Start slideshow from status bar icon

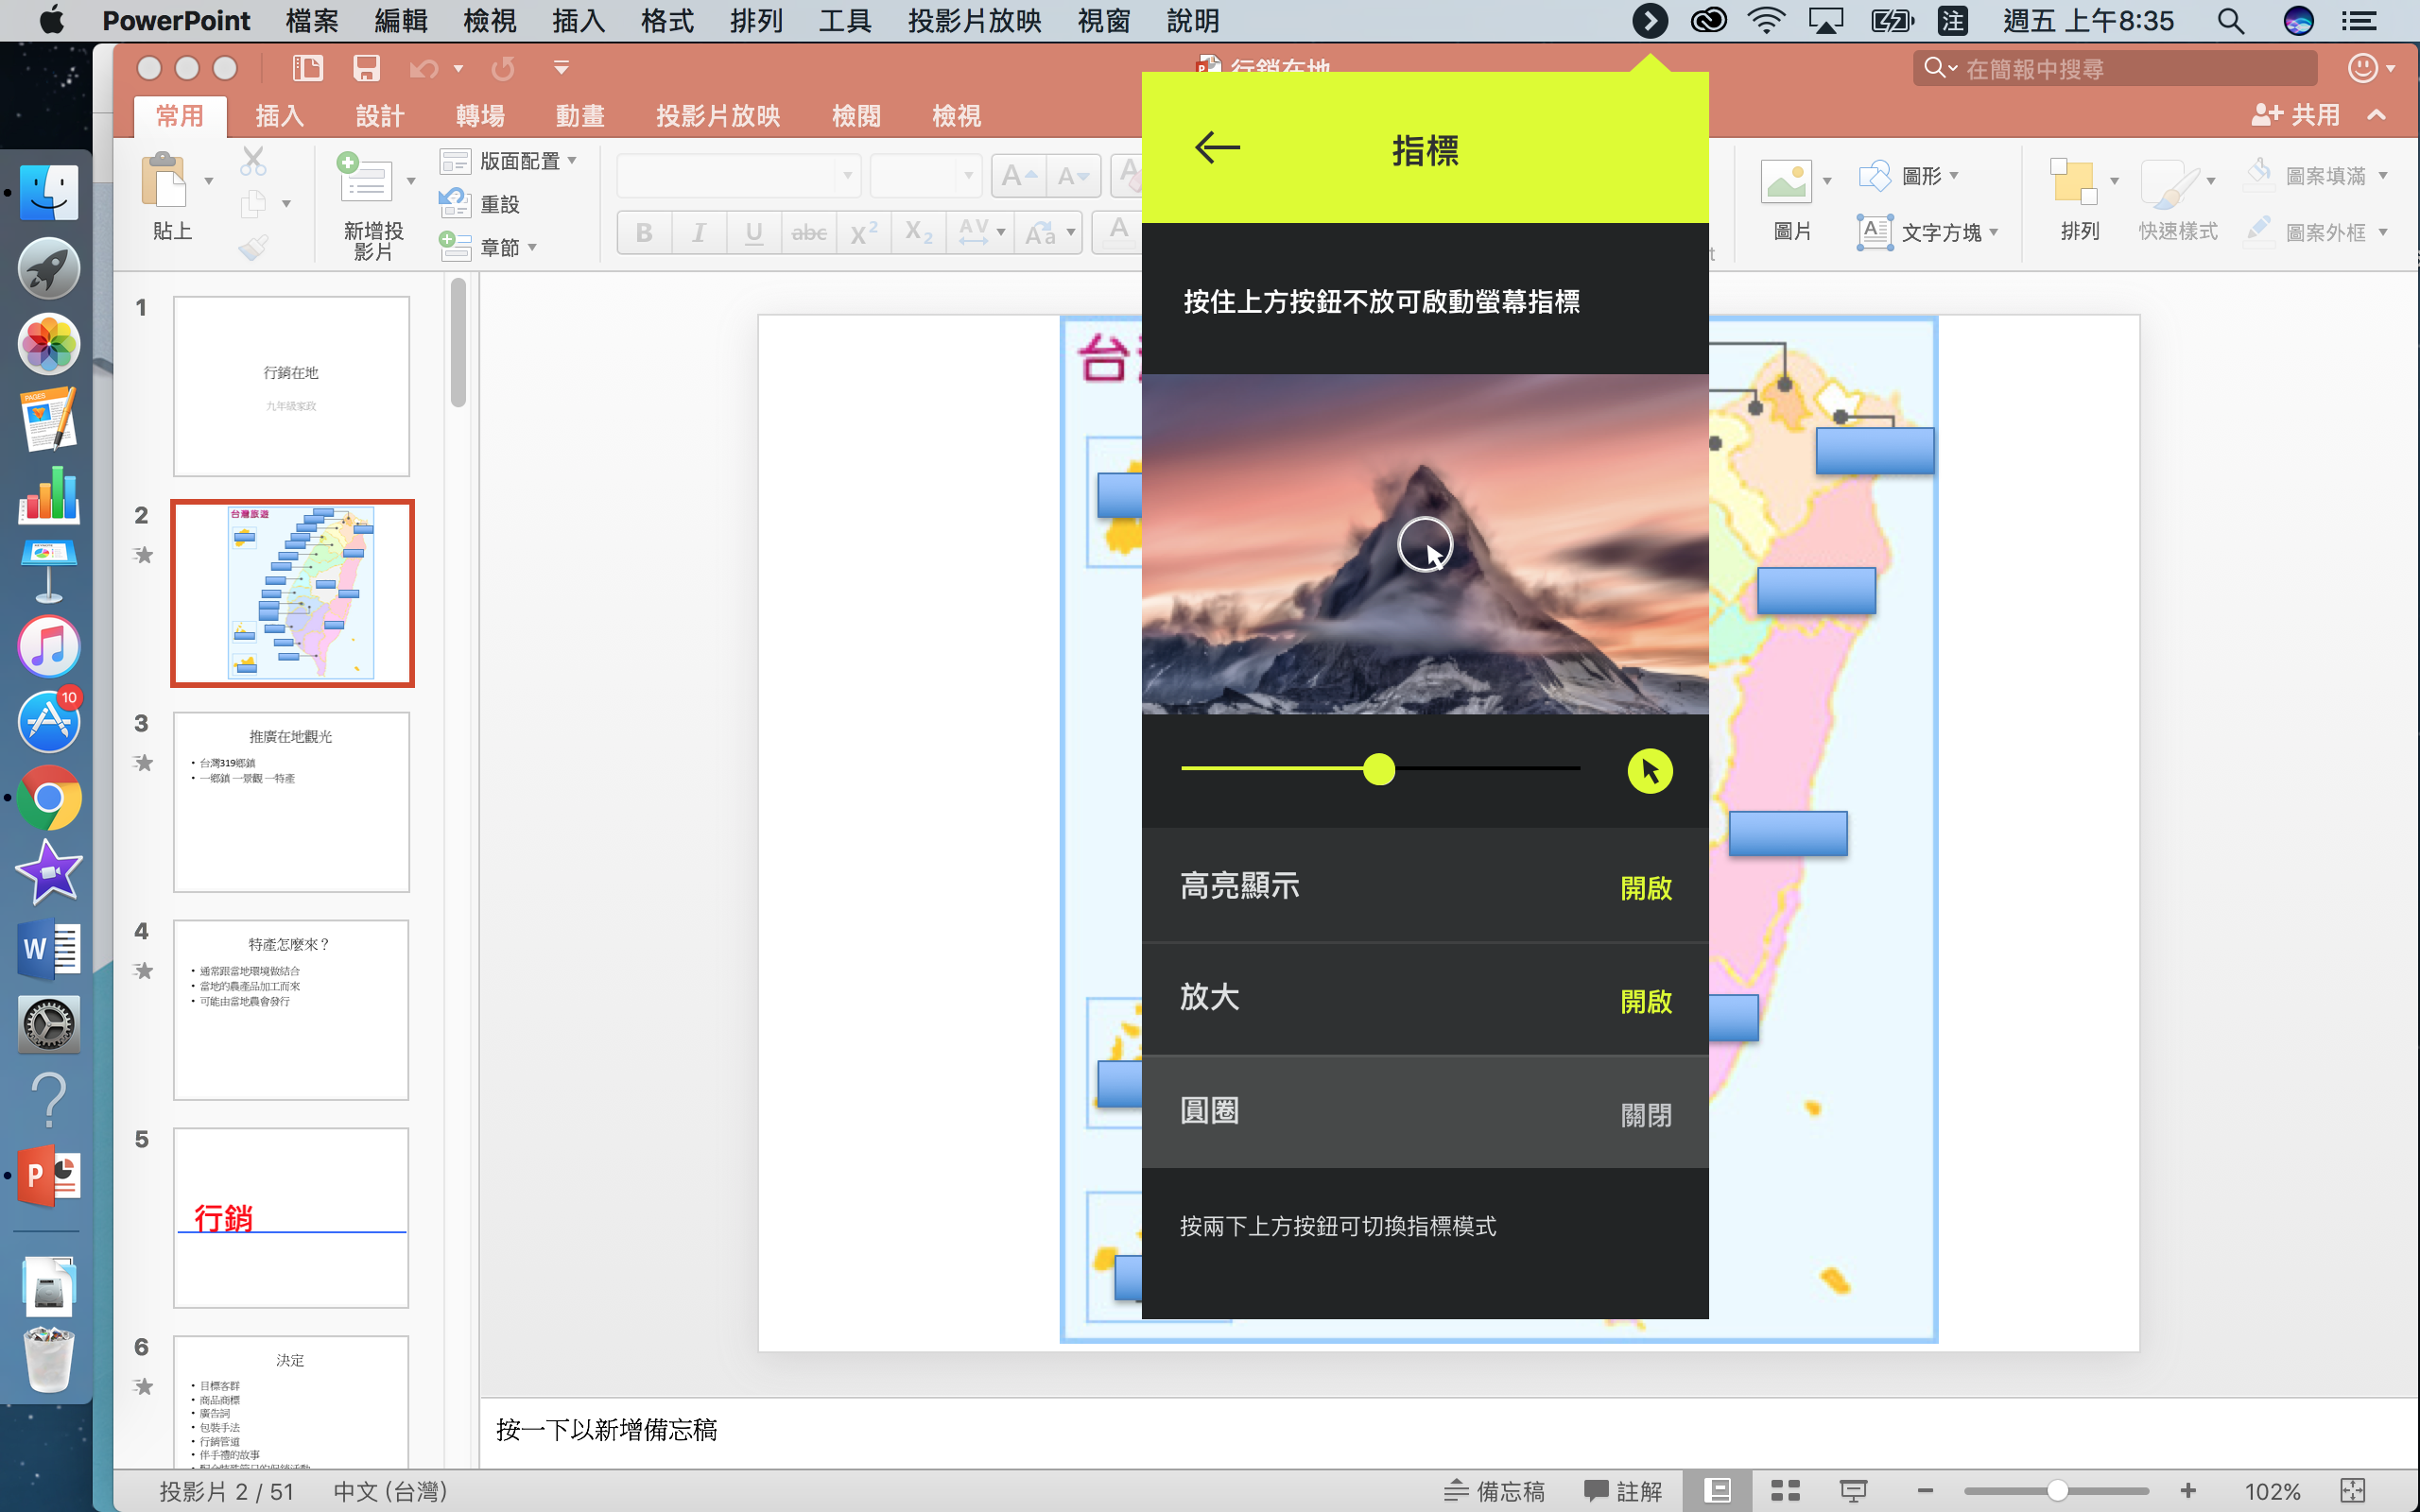[1853, 1490]
